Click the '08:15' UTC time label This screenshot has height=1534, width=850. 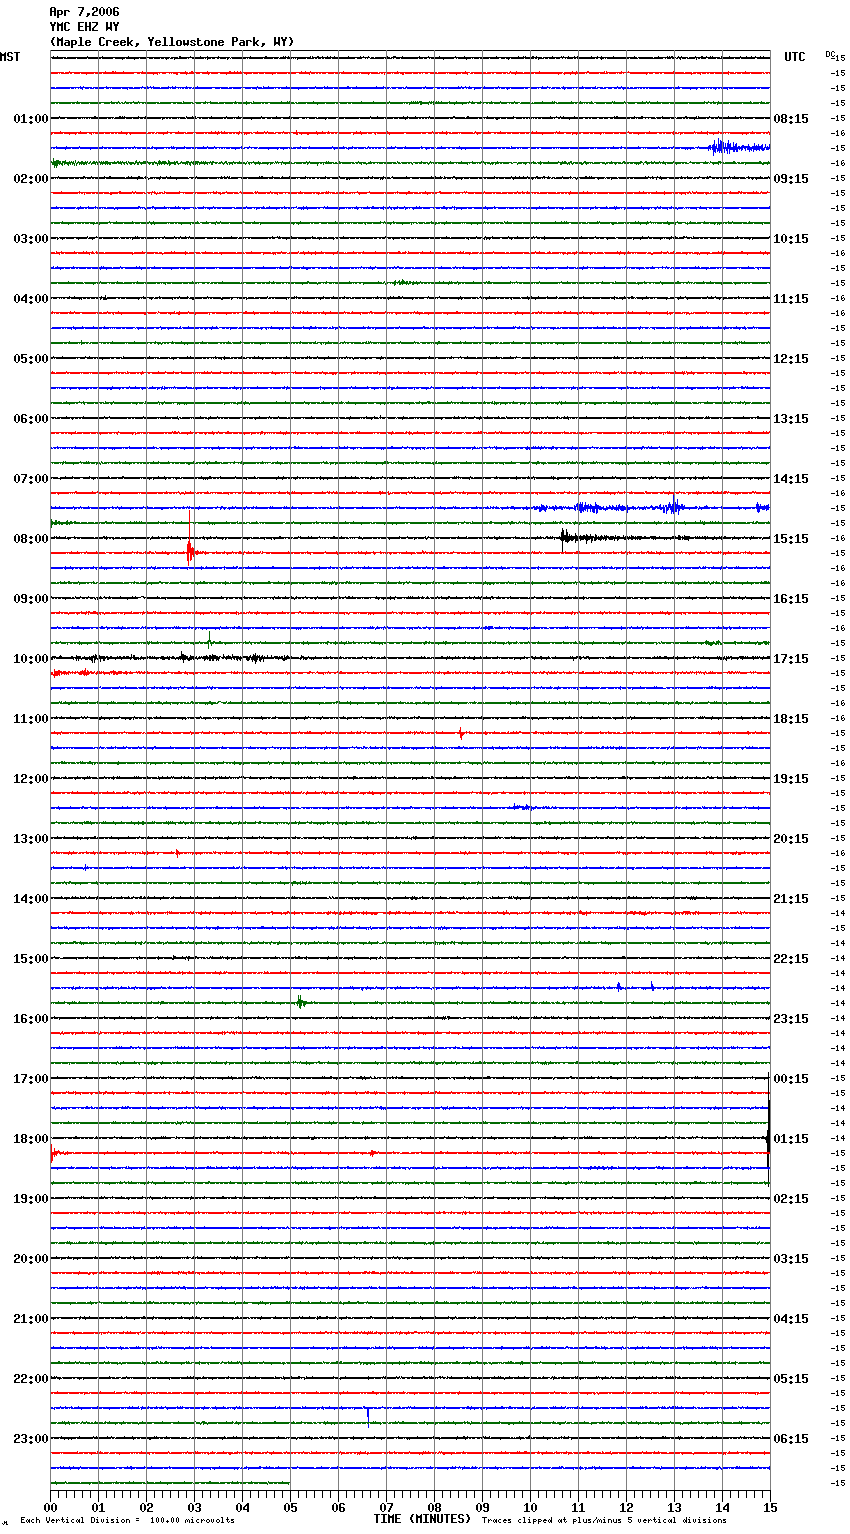coord(791,119)
